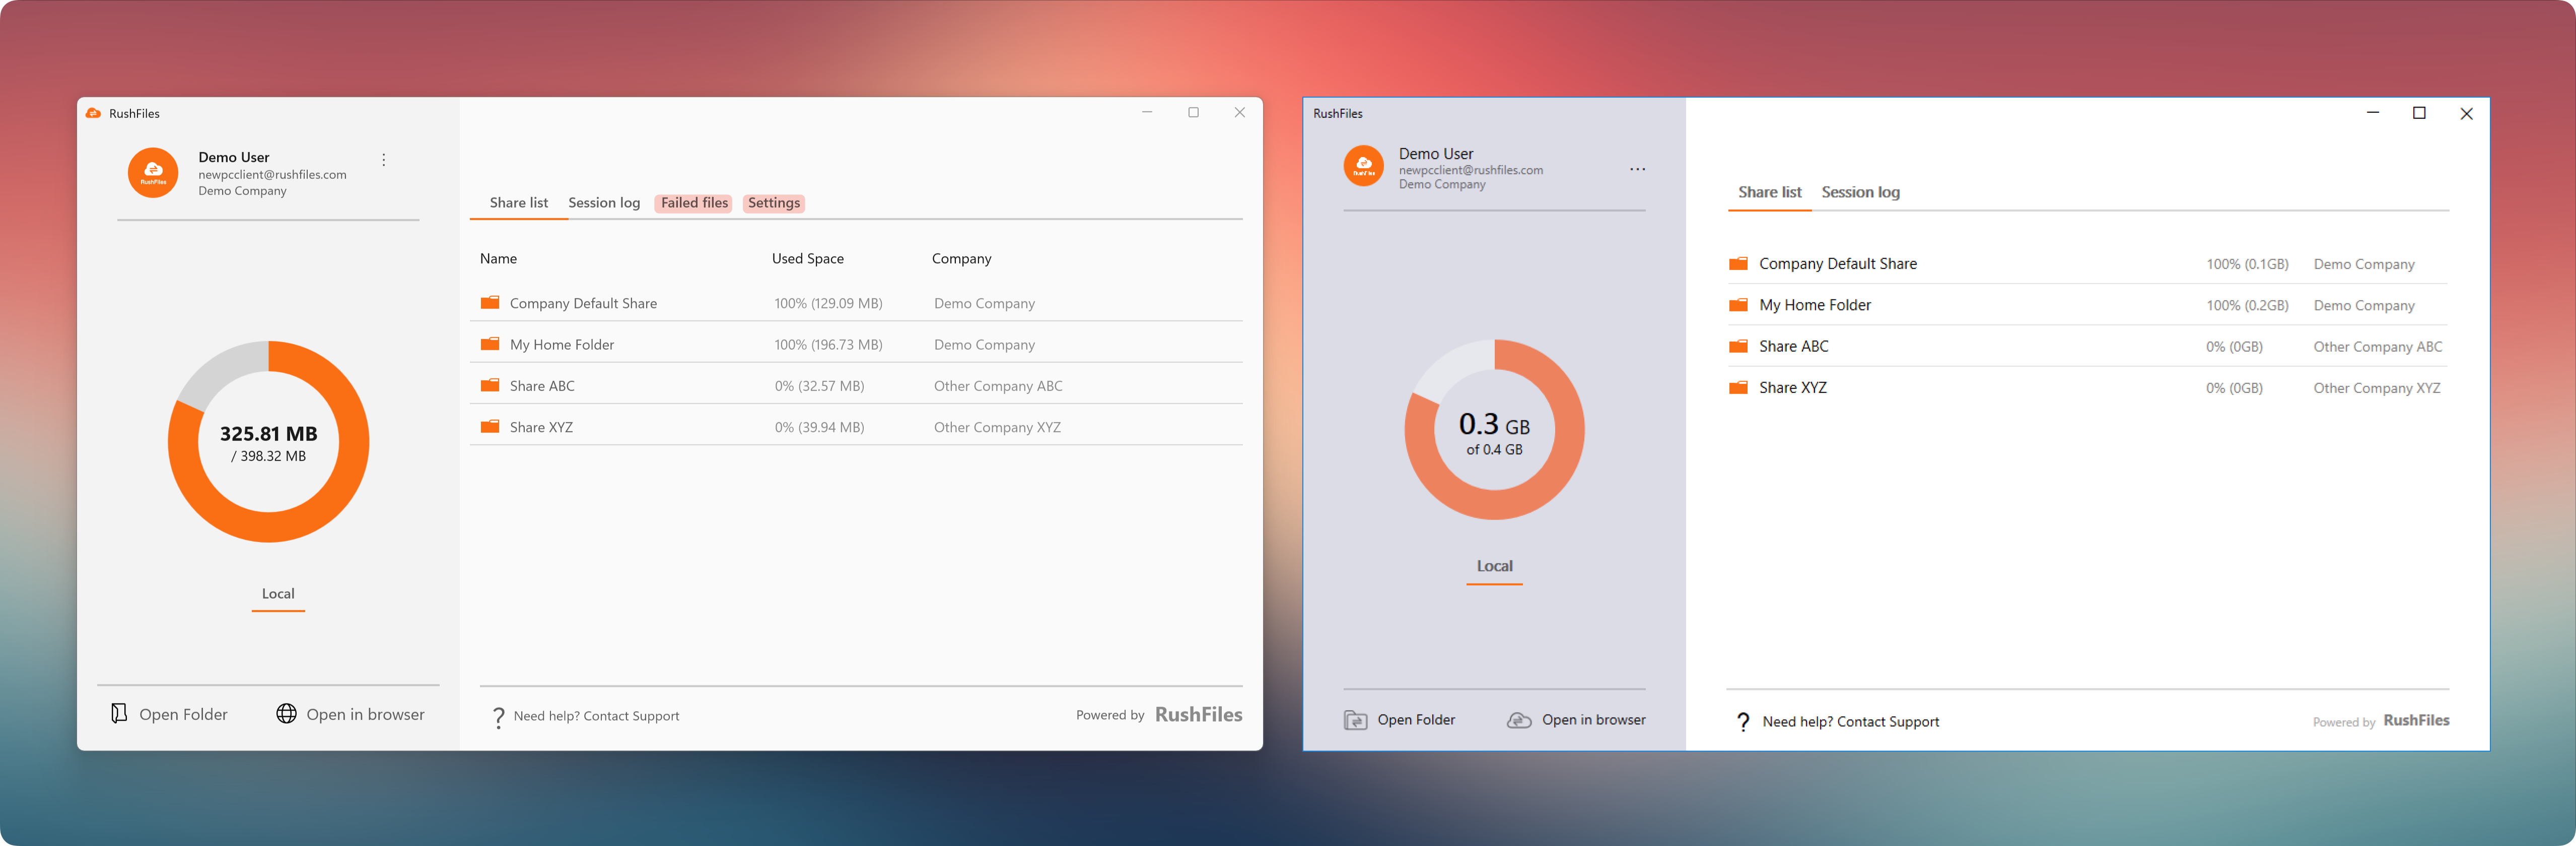Click the Used Space column header
This screenshot has height=846, width=2576.
[x=807, y=259]
